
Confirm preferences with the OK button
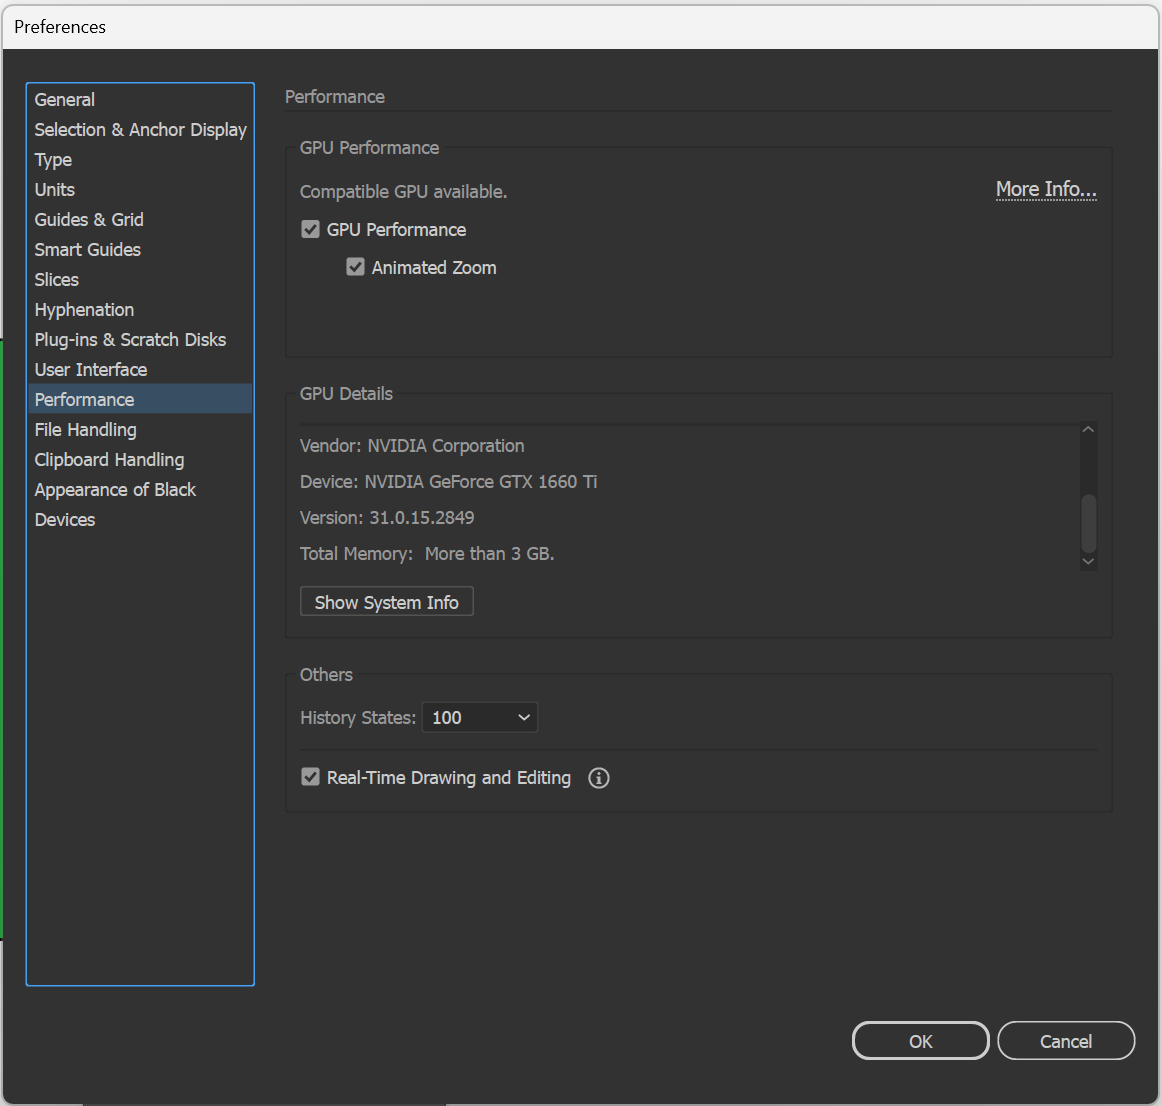(920, 1040)
